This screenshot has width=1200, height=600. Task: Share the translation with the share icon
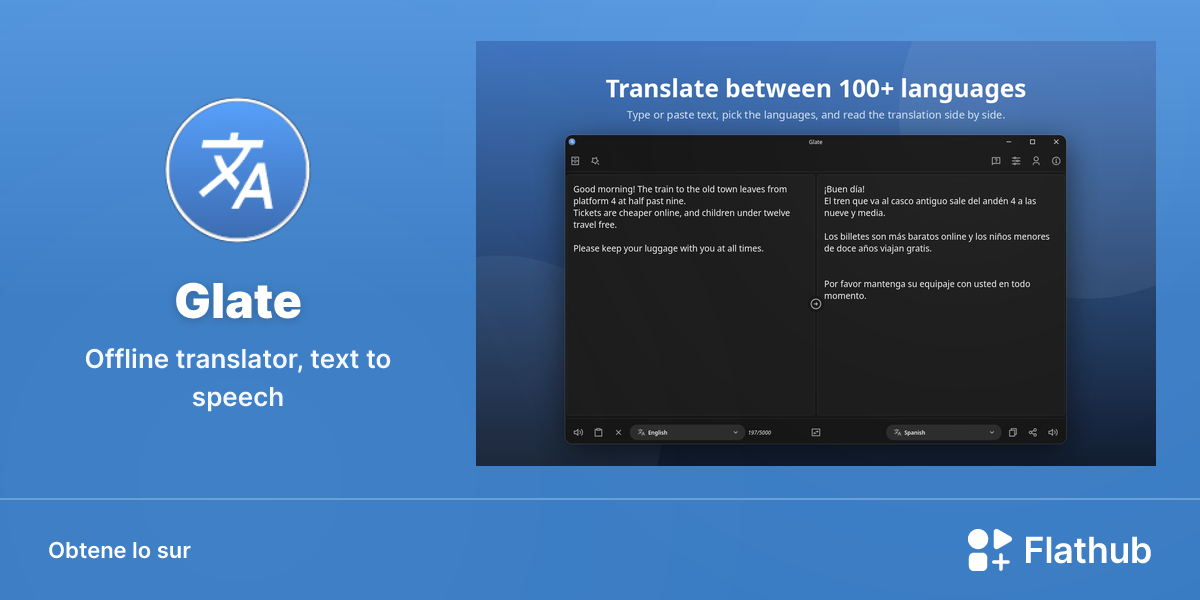(x=1033, y=433)
